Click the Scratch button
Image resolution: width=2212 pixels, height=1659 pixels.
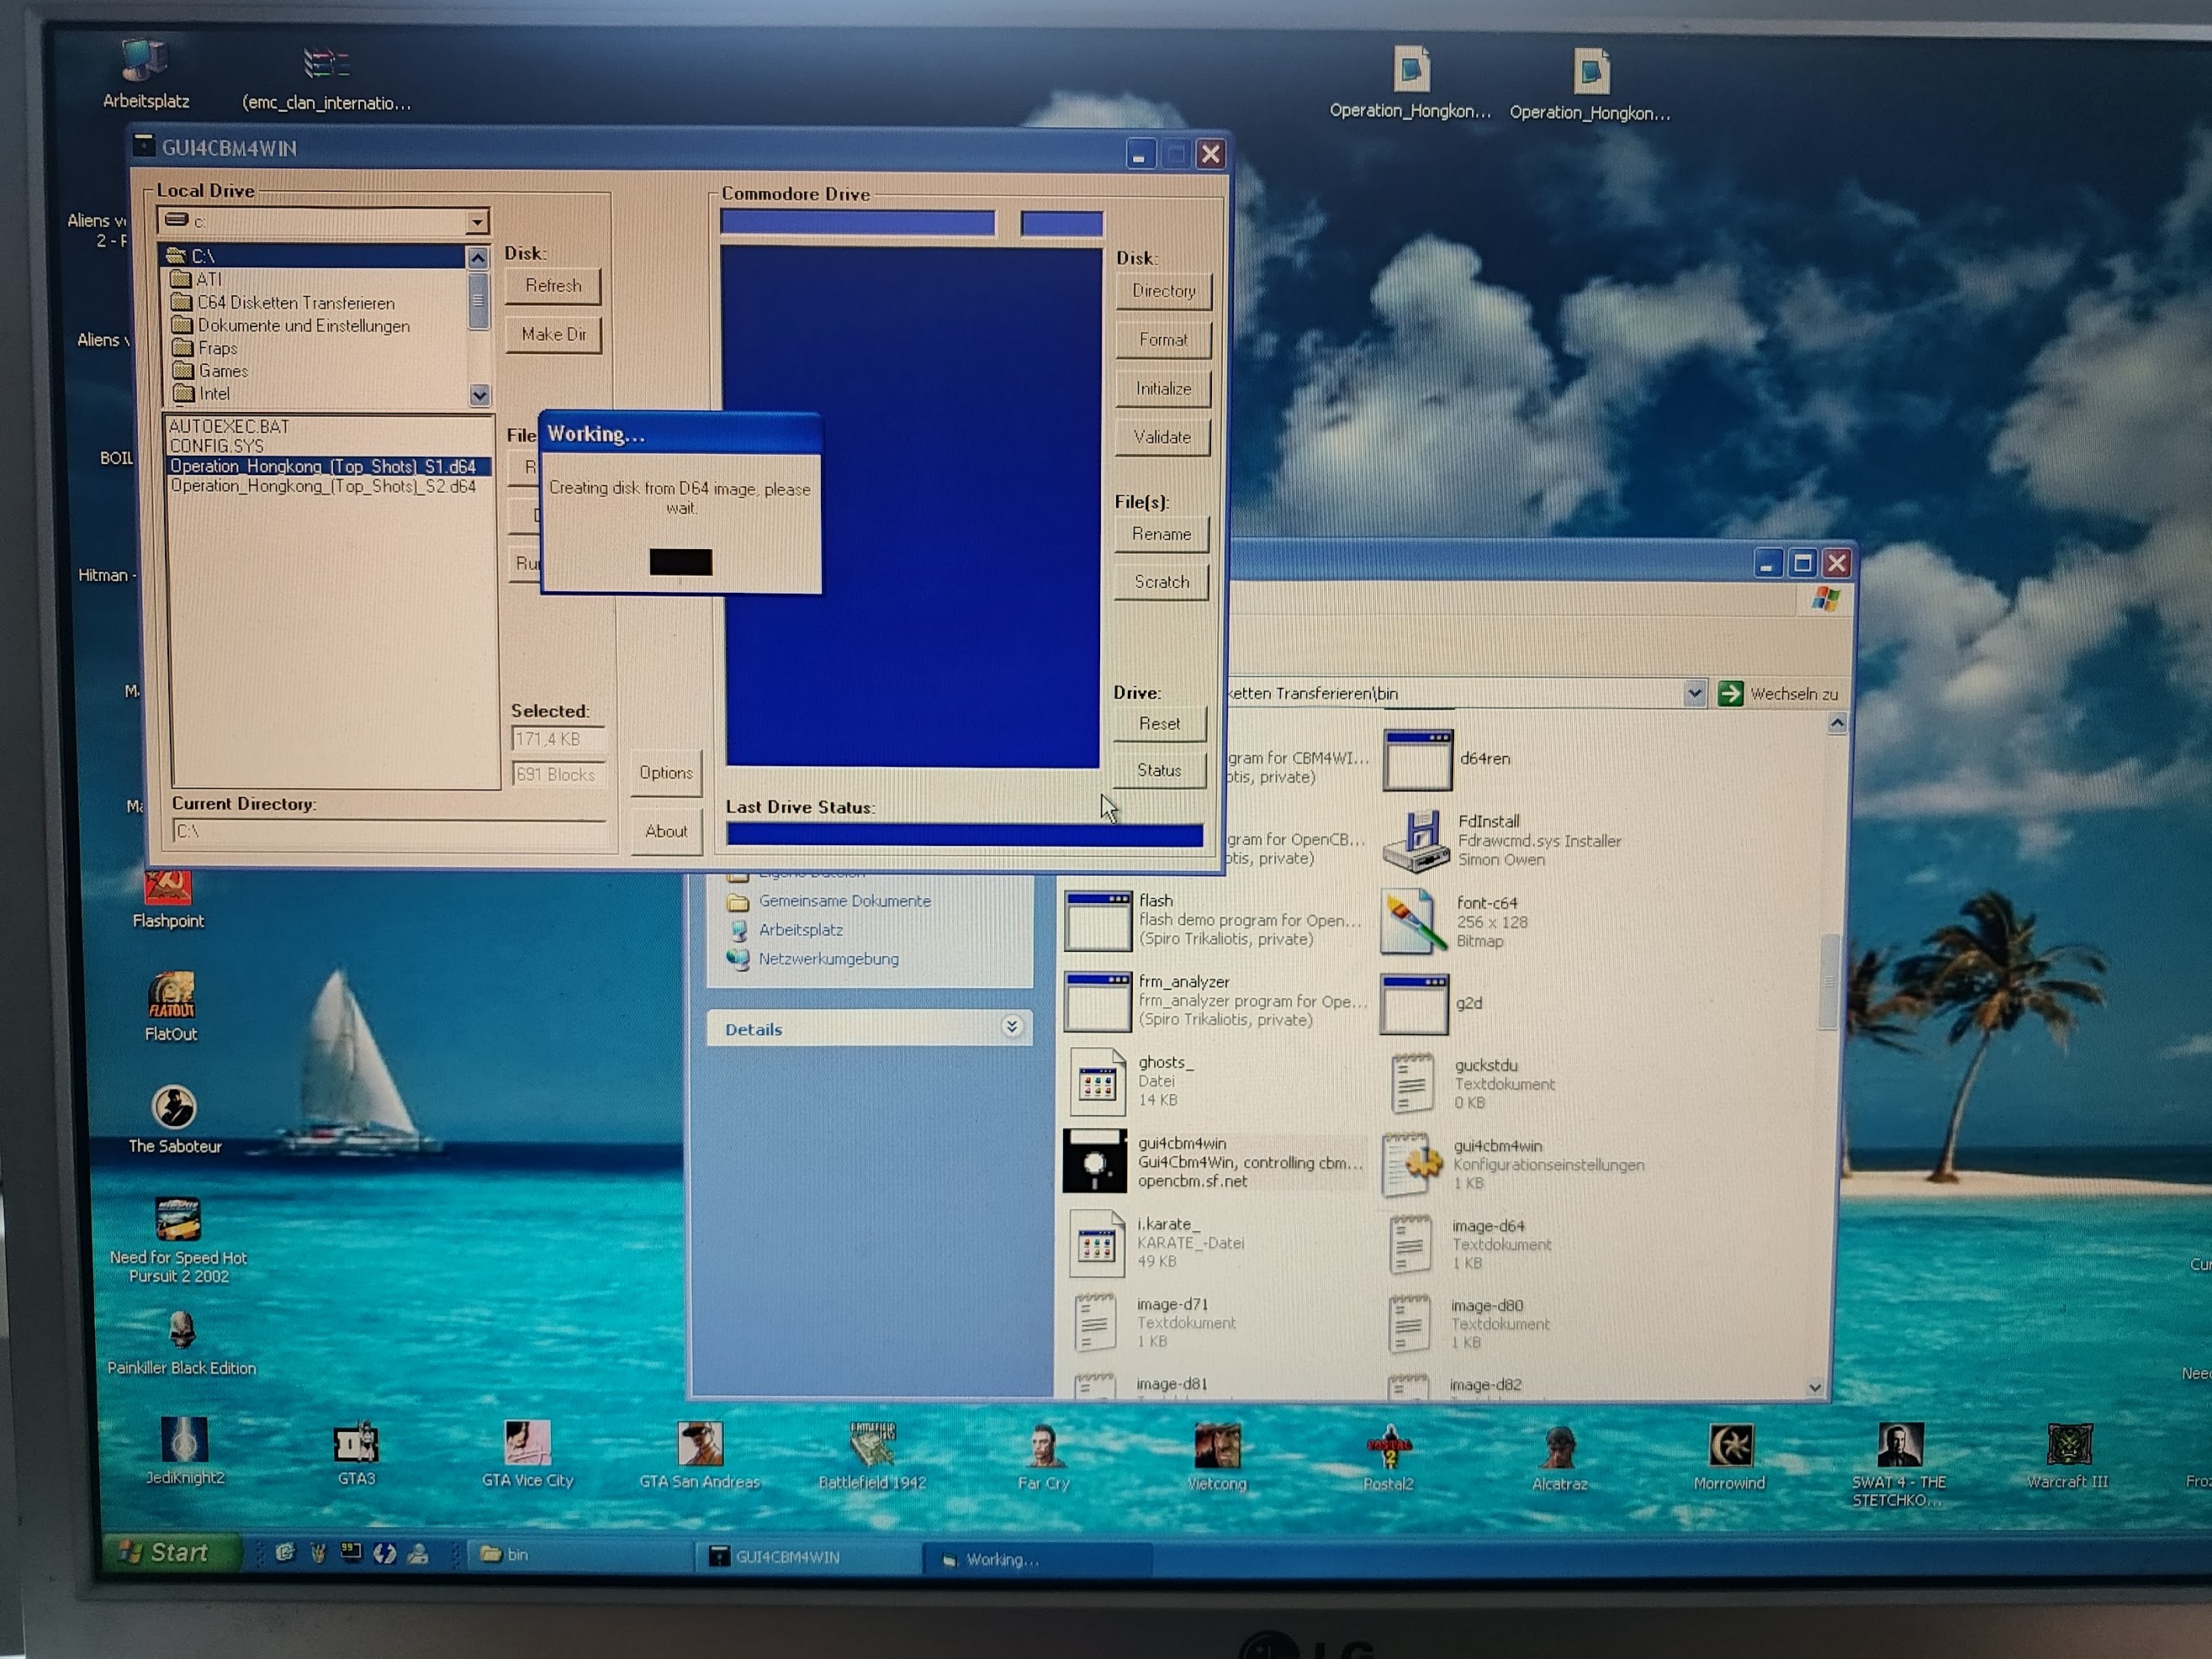point(1161,582)
